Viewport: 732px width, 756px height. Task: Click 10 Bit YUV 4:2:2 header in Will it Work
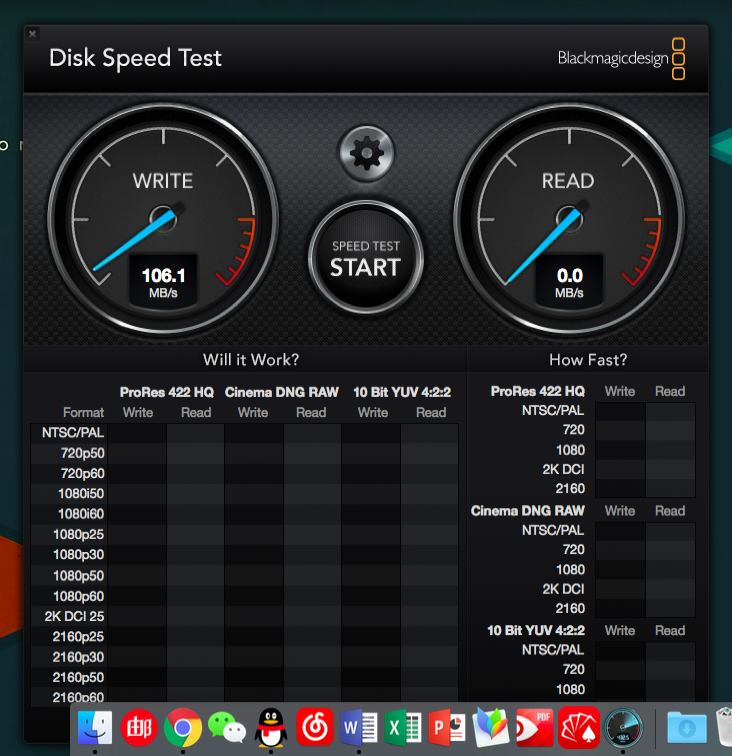click(402, 392)
